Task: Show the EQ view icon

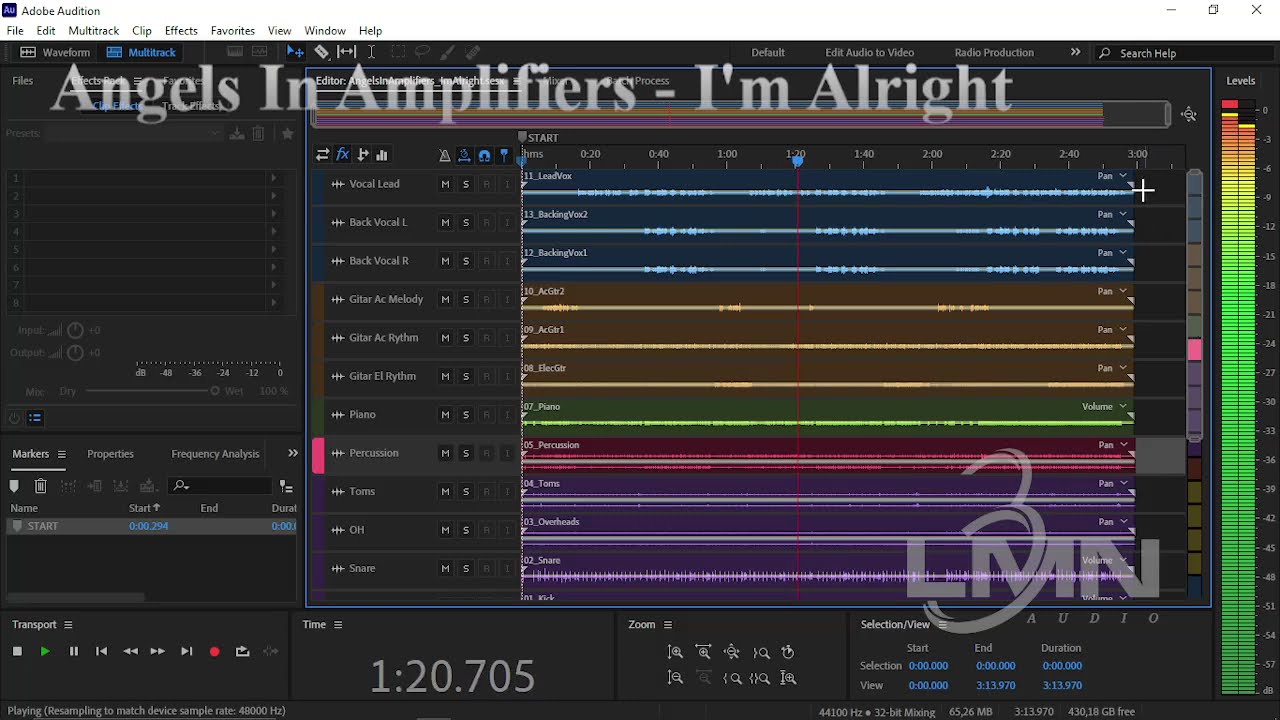Action: [x=381, y=154]
